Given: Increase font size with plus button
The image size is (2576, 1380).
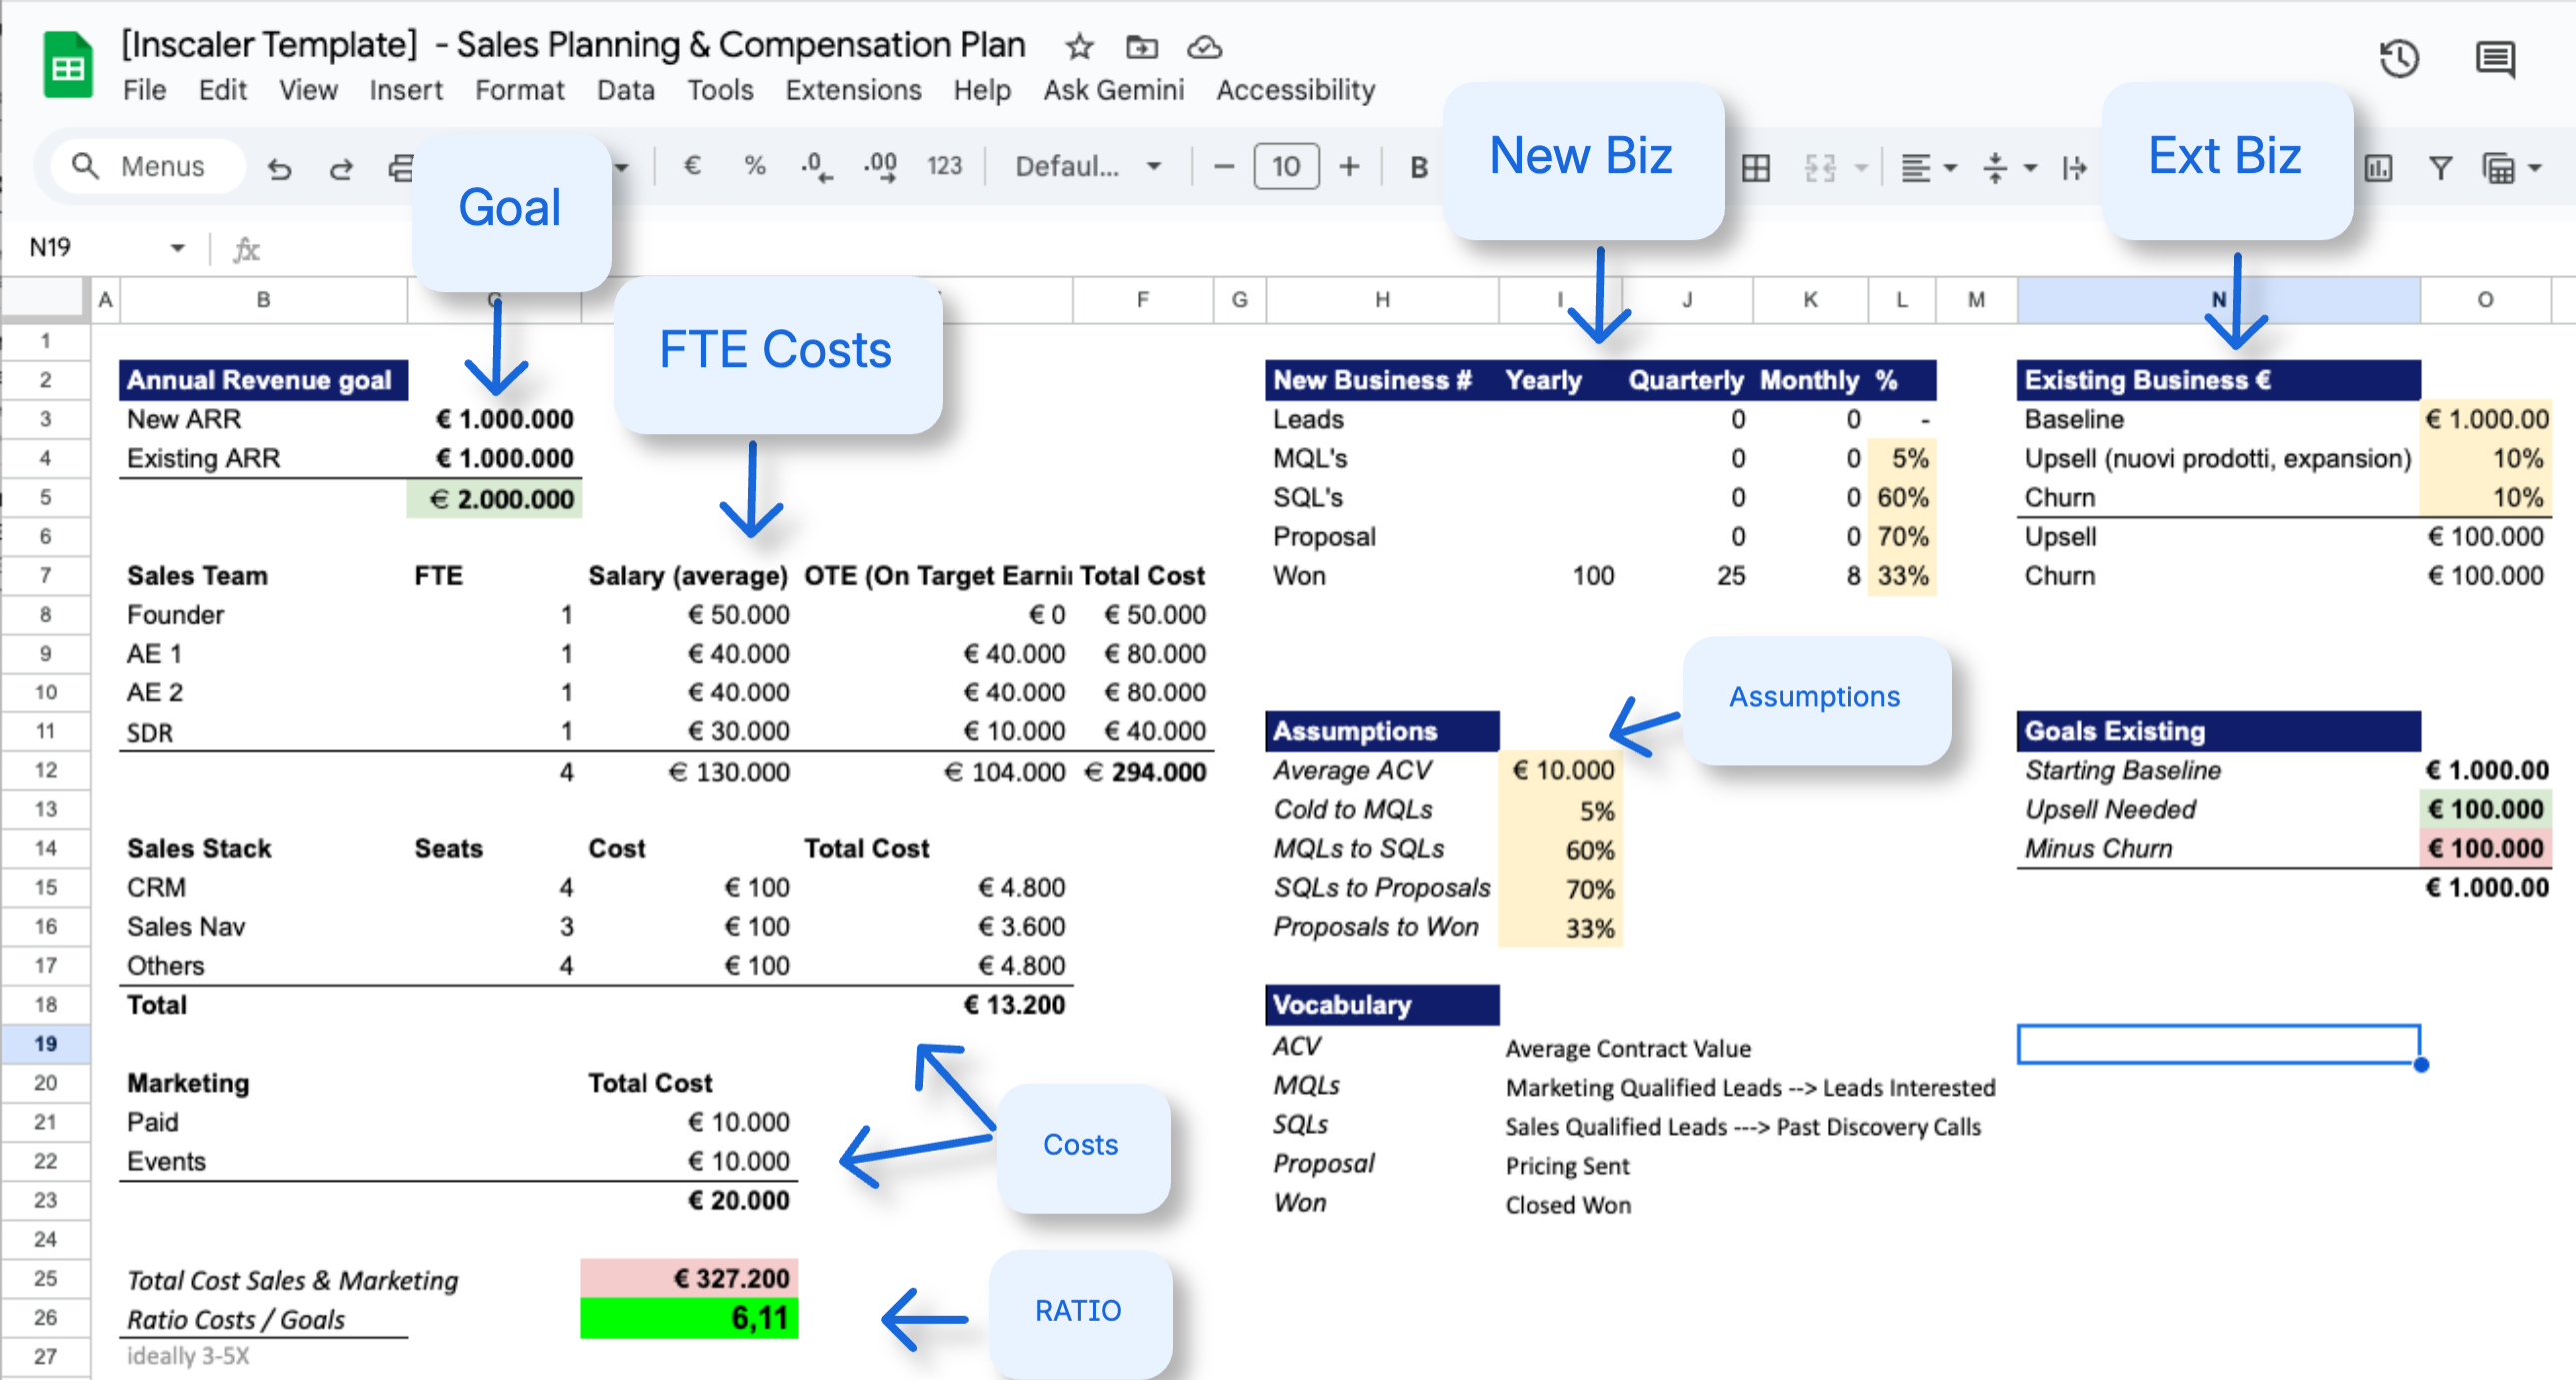Looking at the screenshot, I should pyautogui.click(x=1349, y=166).
